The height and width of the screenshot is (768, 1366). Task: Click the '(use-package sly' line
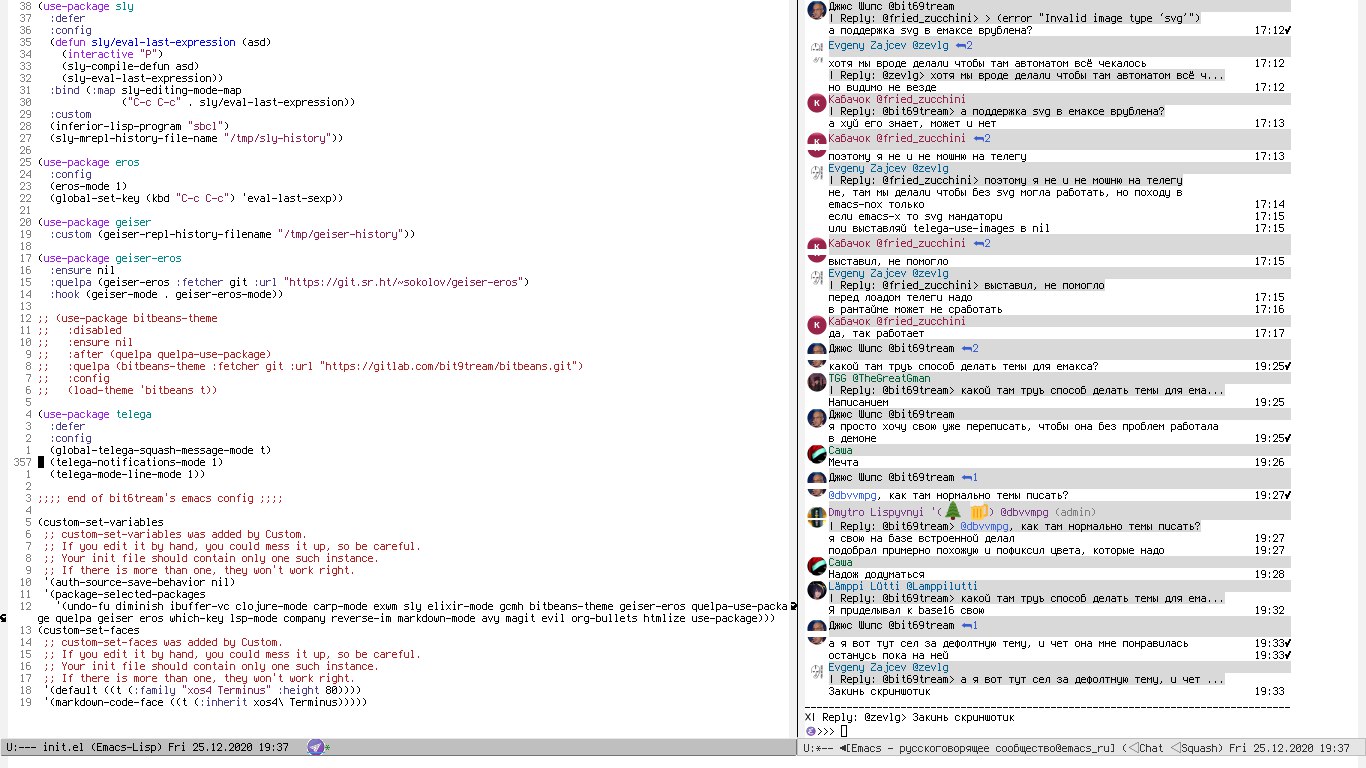pyautogui.click(x=86, y=6)
